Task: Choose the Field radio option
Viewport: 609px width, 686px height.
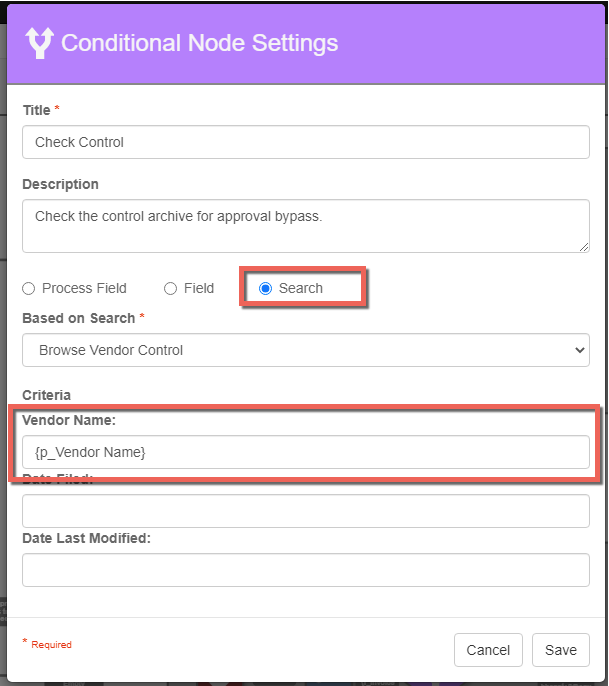Action: (171, 288)
